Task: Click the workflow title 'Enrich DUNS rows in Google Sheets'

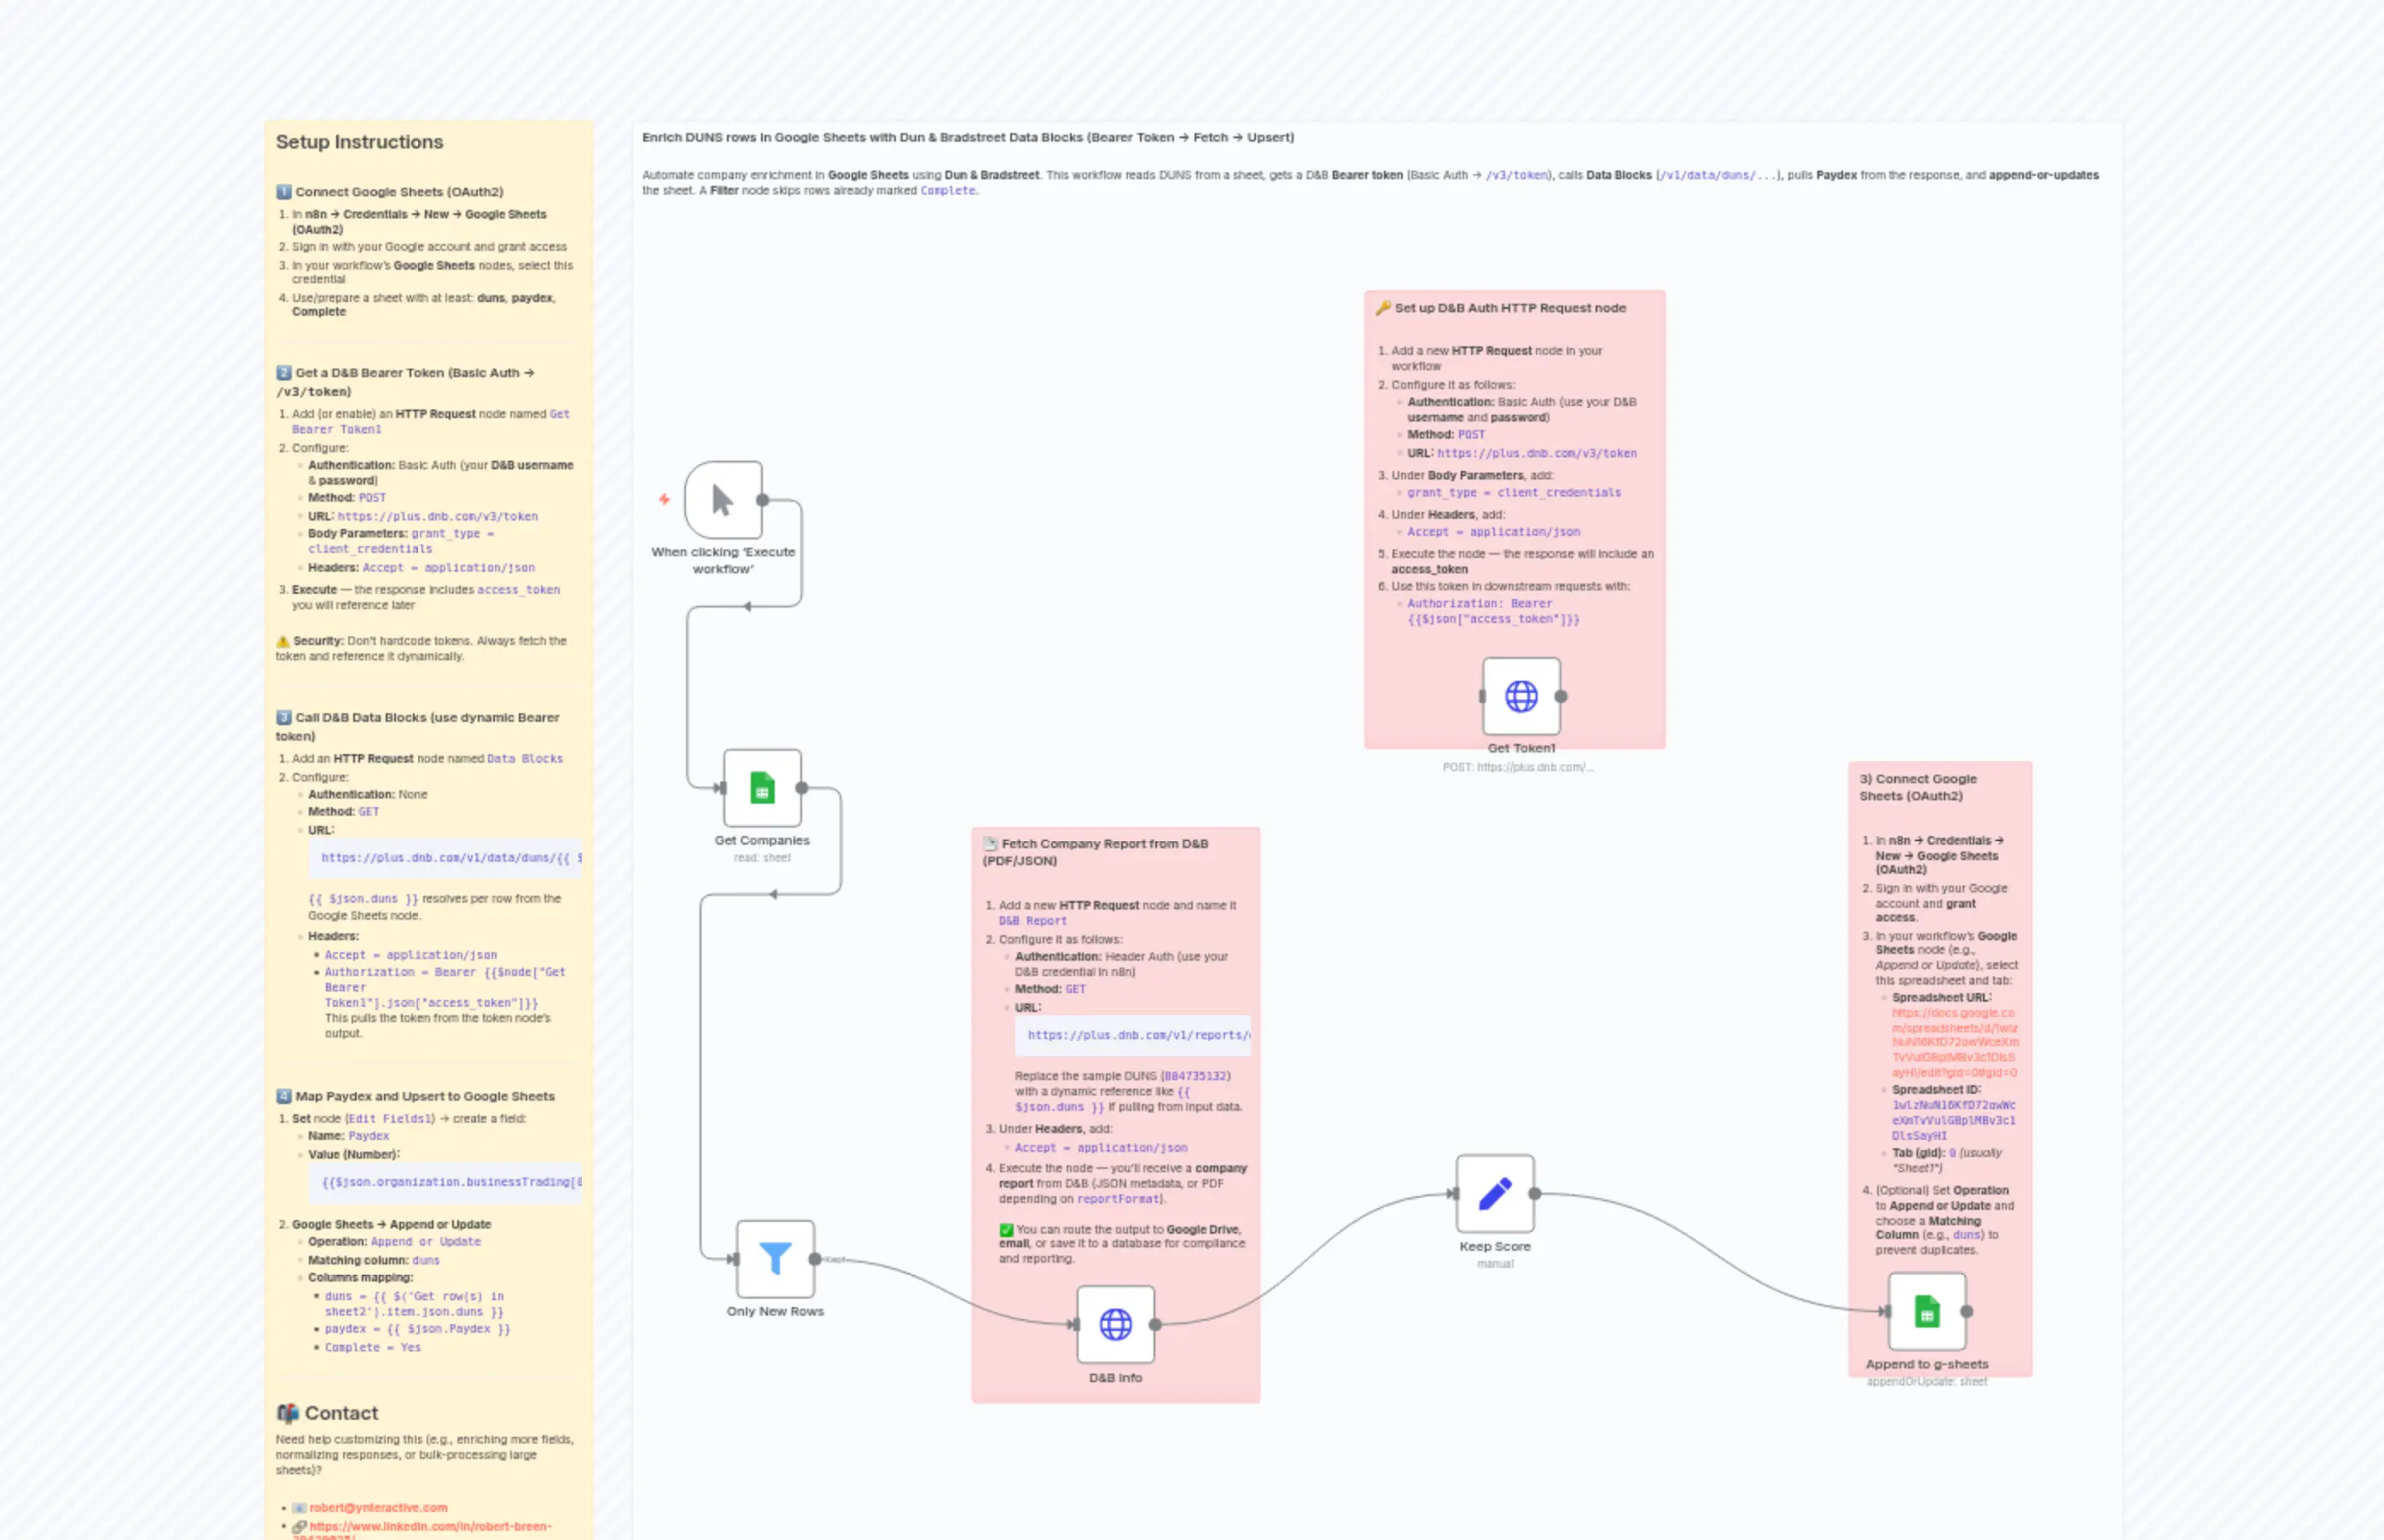Action: coord(966,137)
